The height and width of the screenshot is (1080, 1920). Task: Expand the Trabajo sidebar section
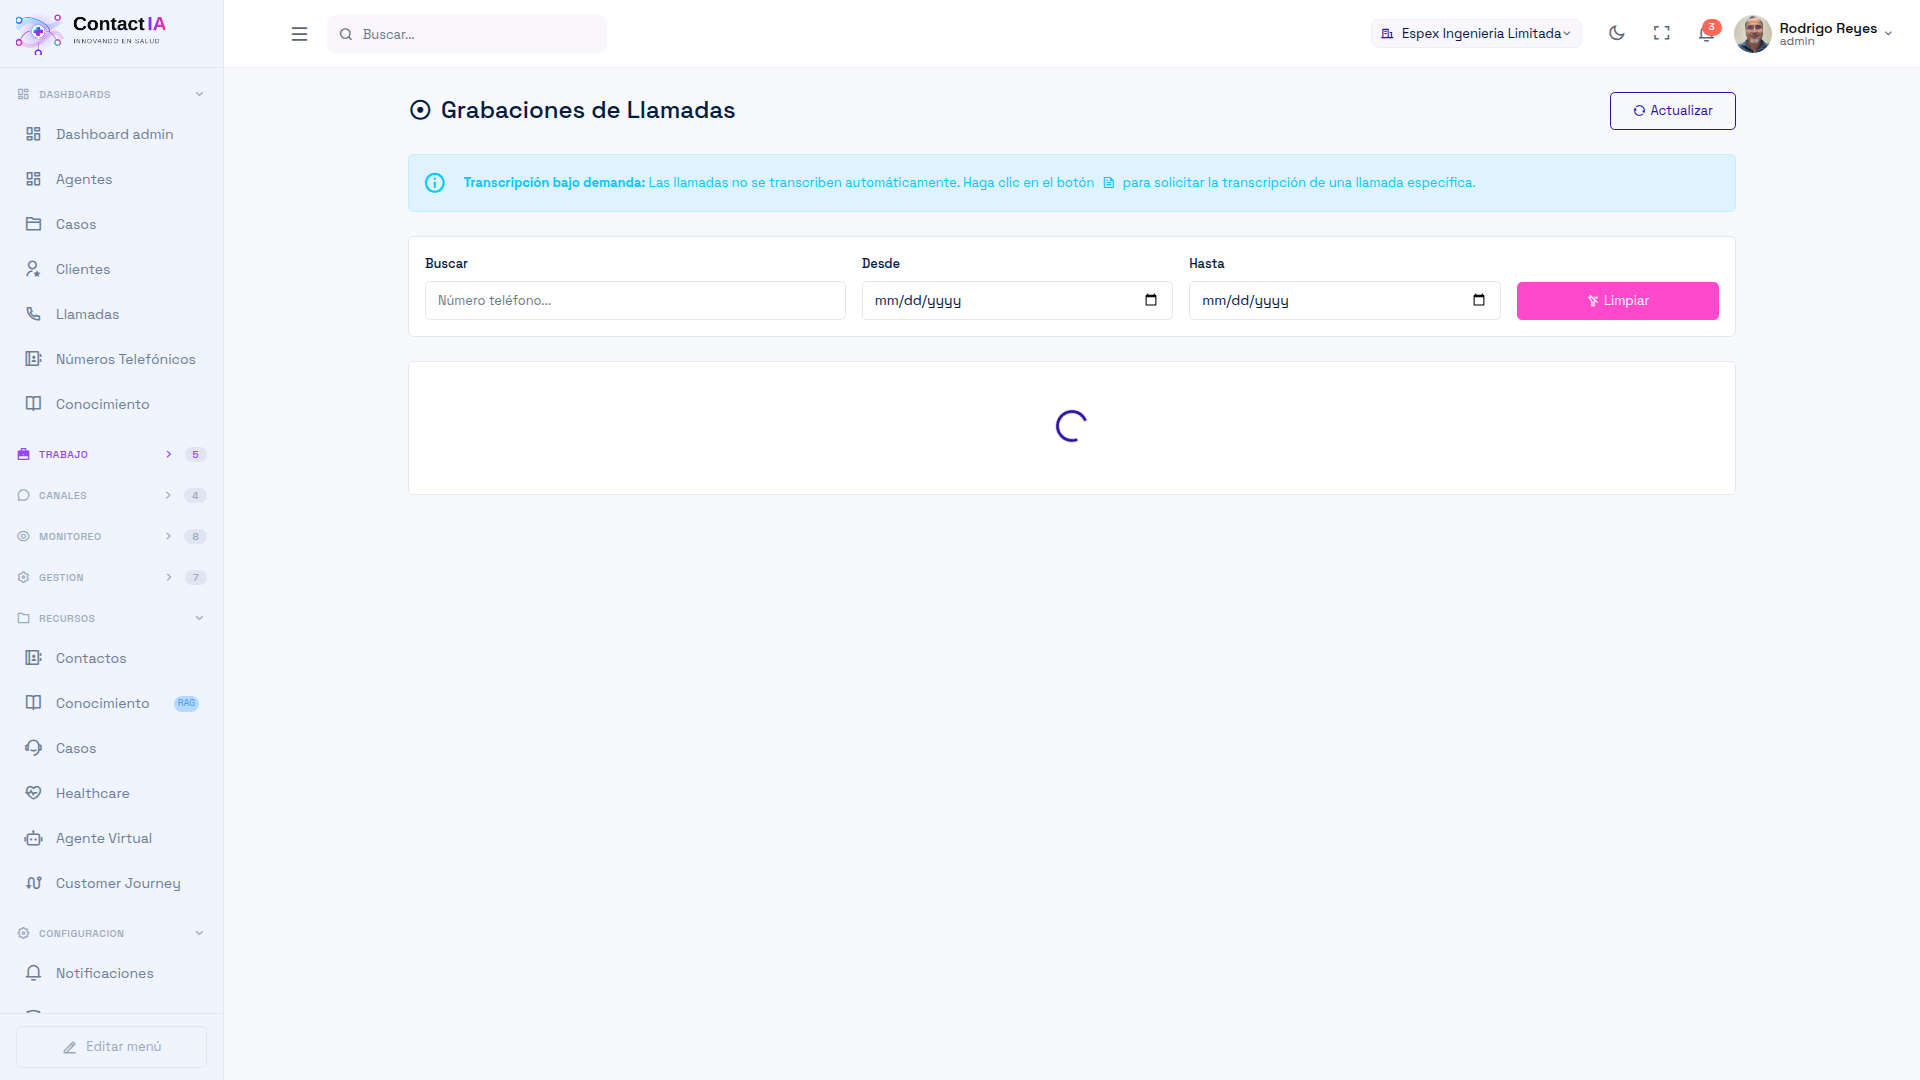[64, 454]
